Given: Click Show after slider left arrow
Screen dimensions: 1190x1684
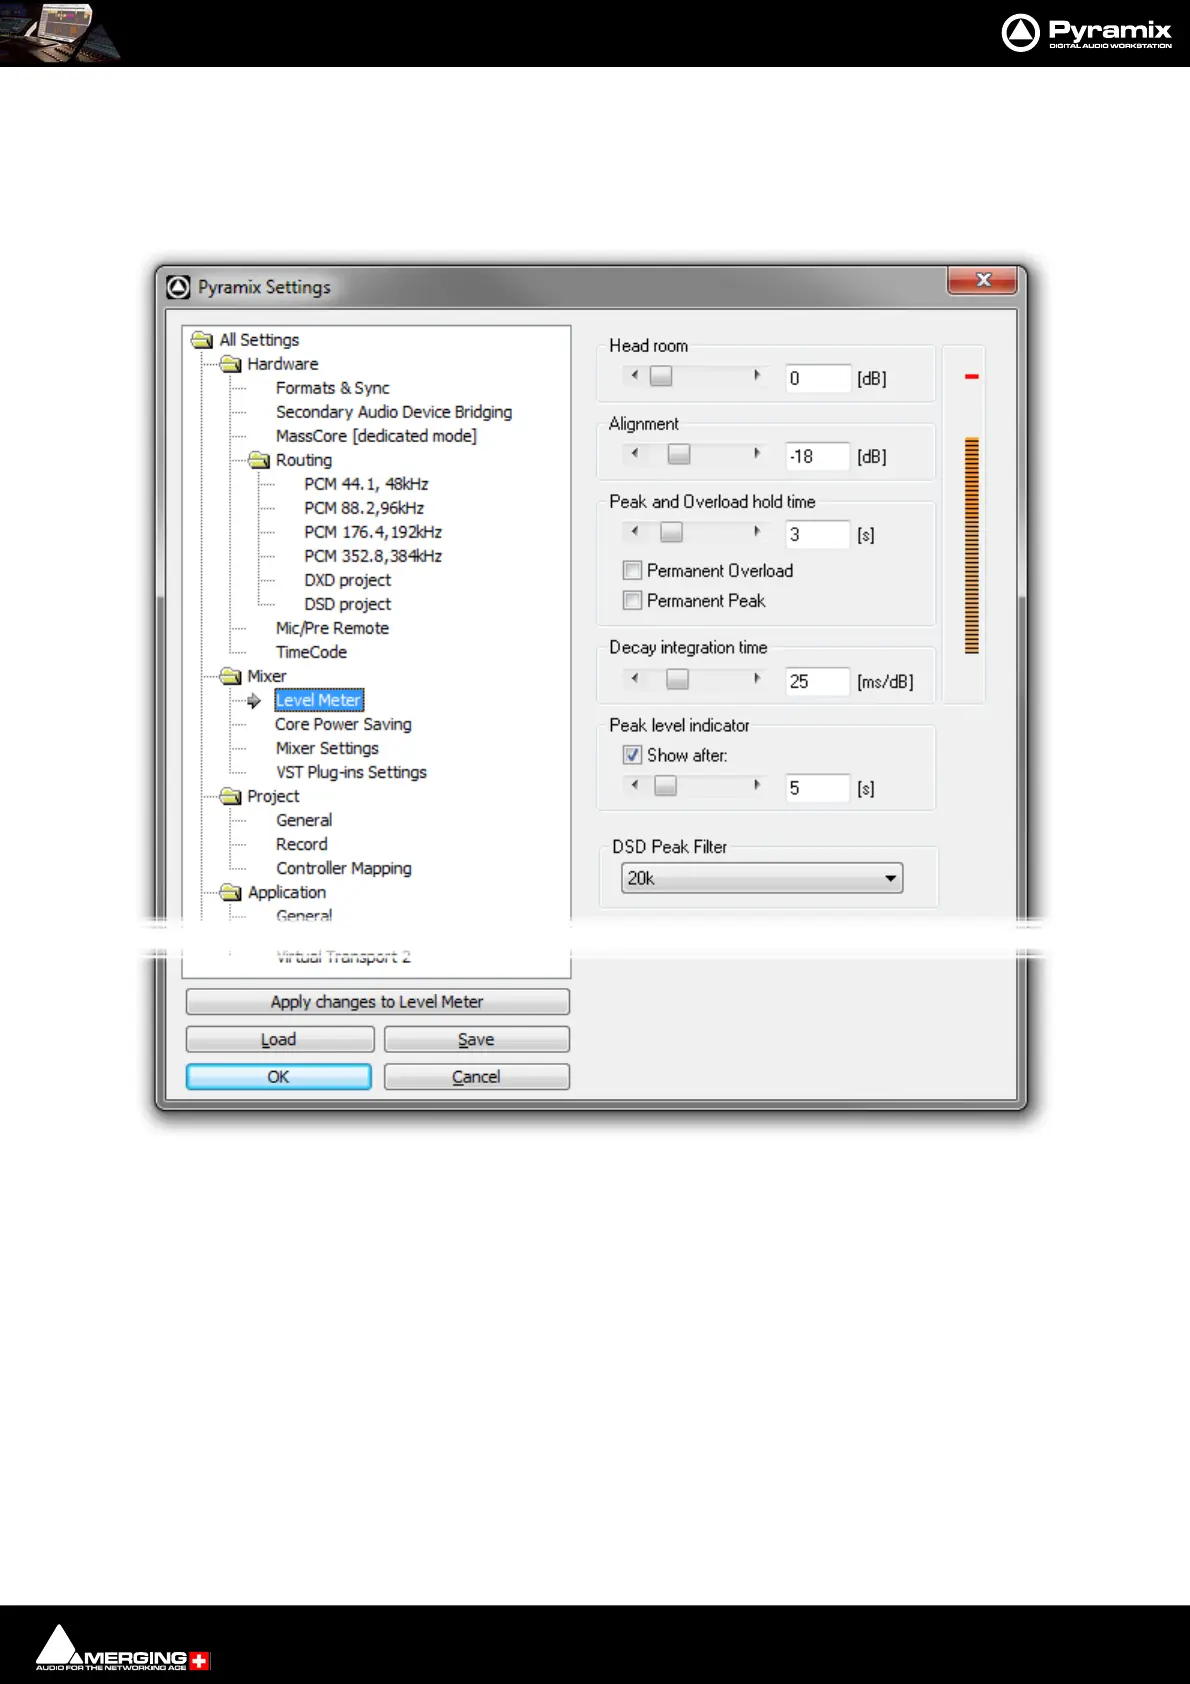Looking at the screenshot, I should 634,785.
